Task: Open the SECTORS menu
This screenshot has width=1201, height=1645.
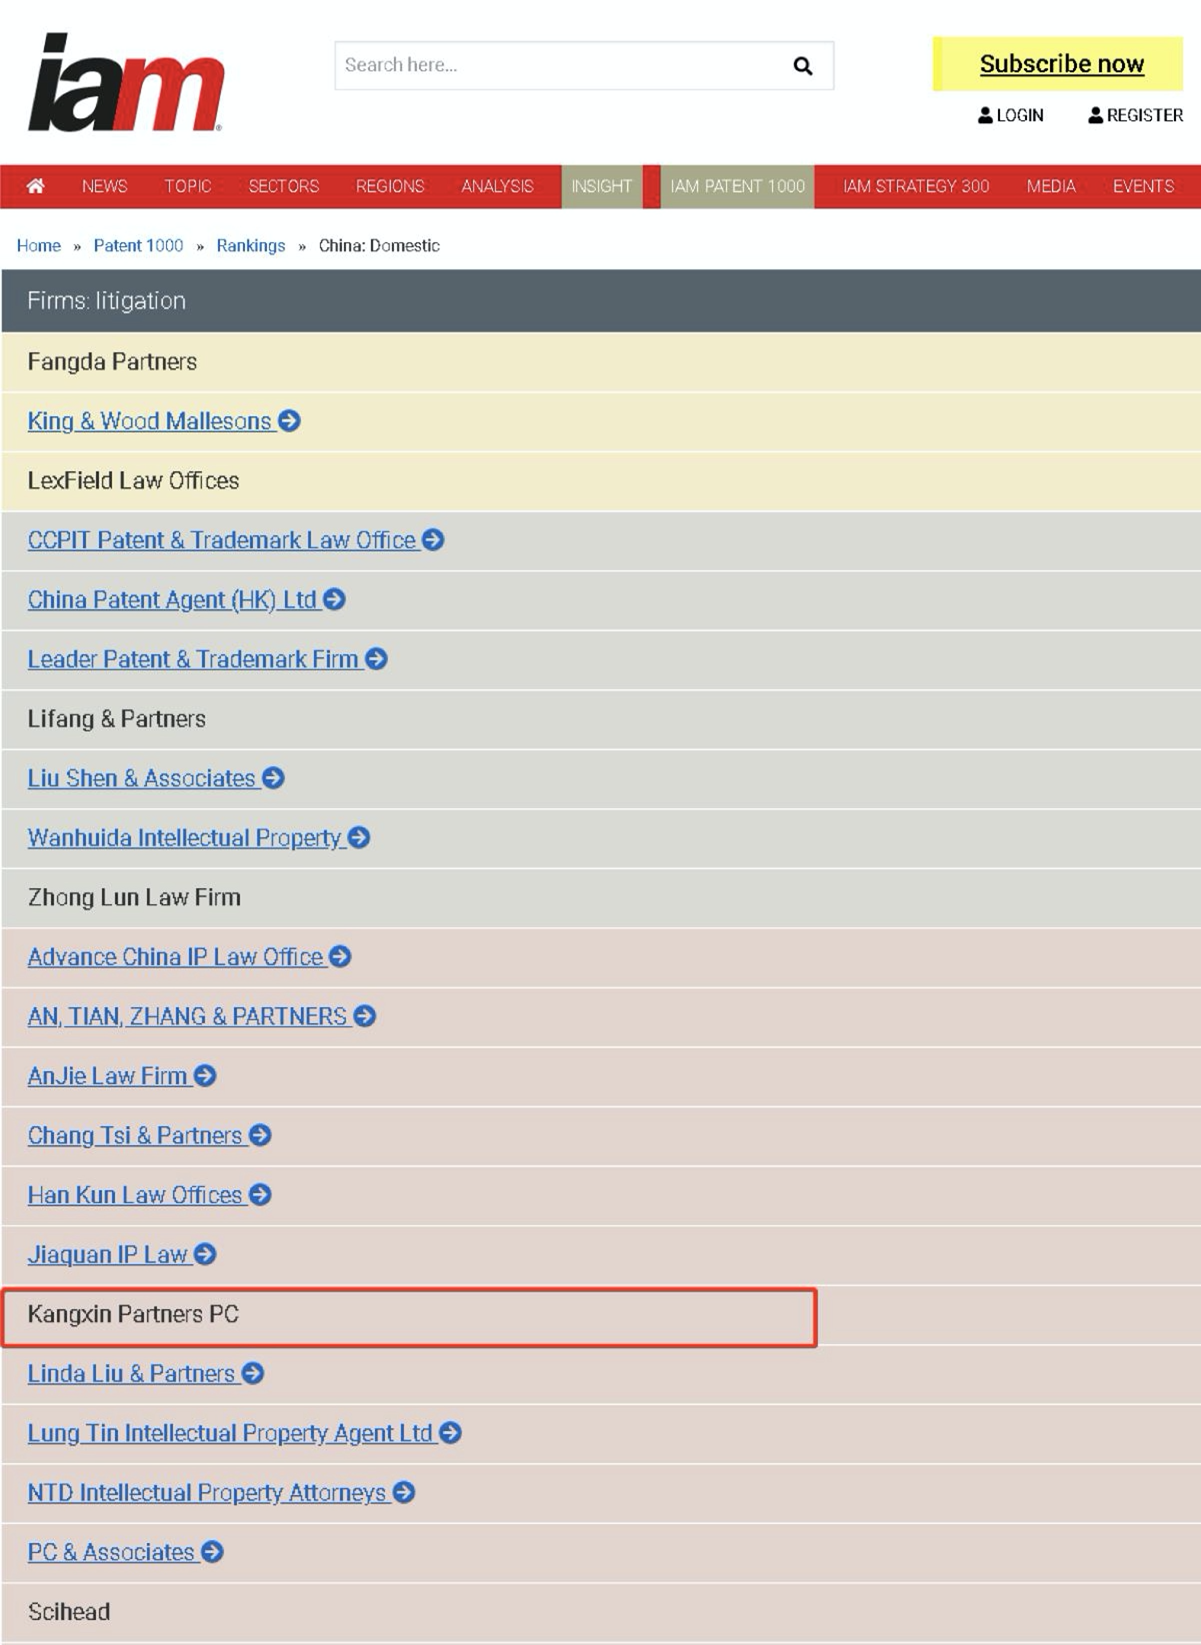Action: 284,186
